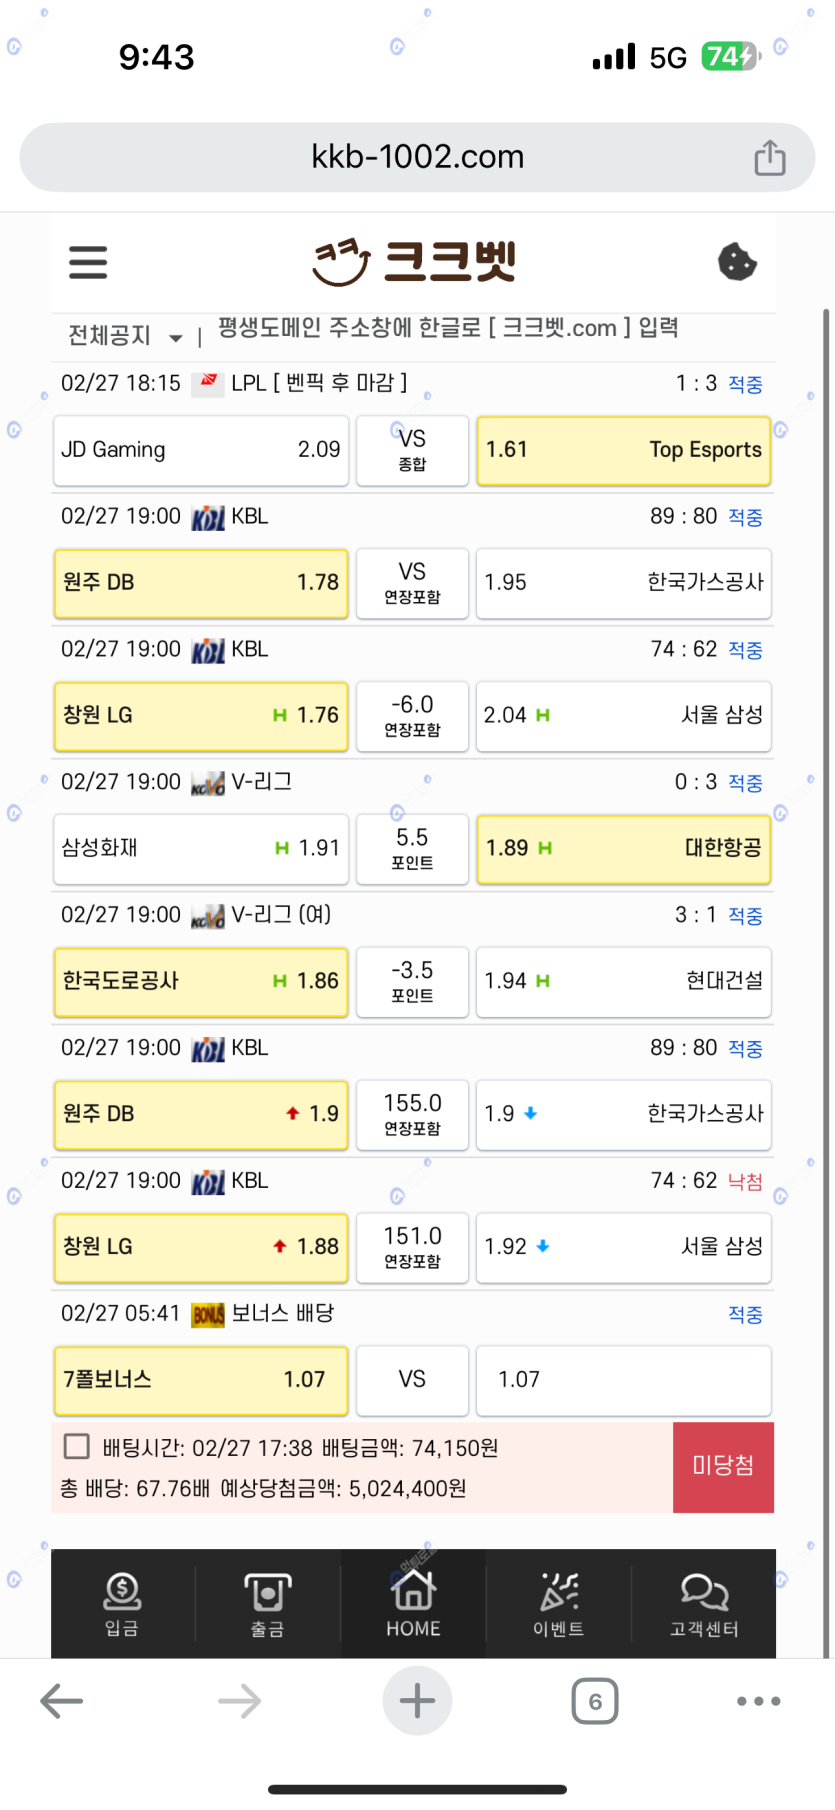Show the open tabs counter

(595, 1701)
